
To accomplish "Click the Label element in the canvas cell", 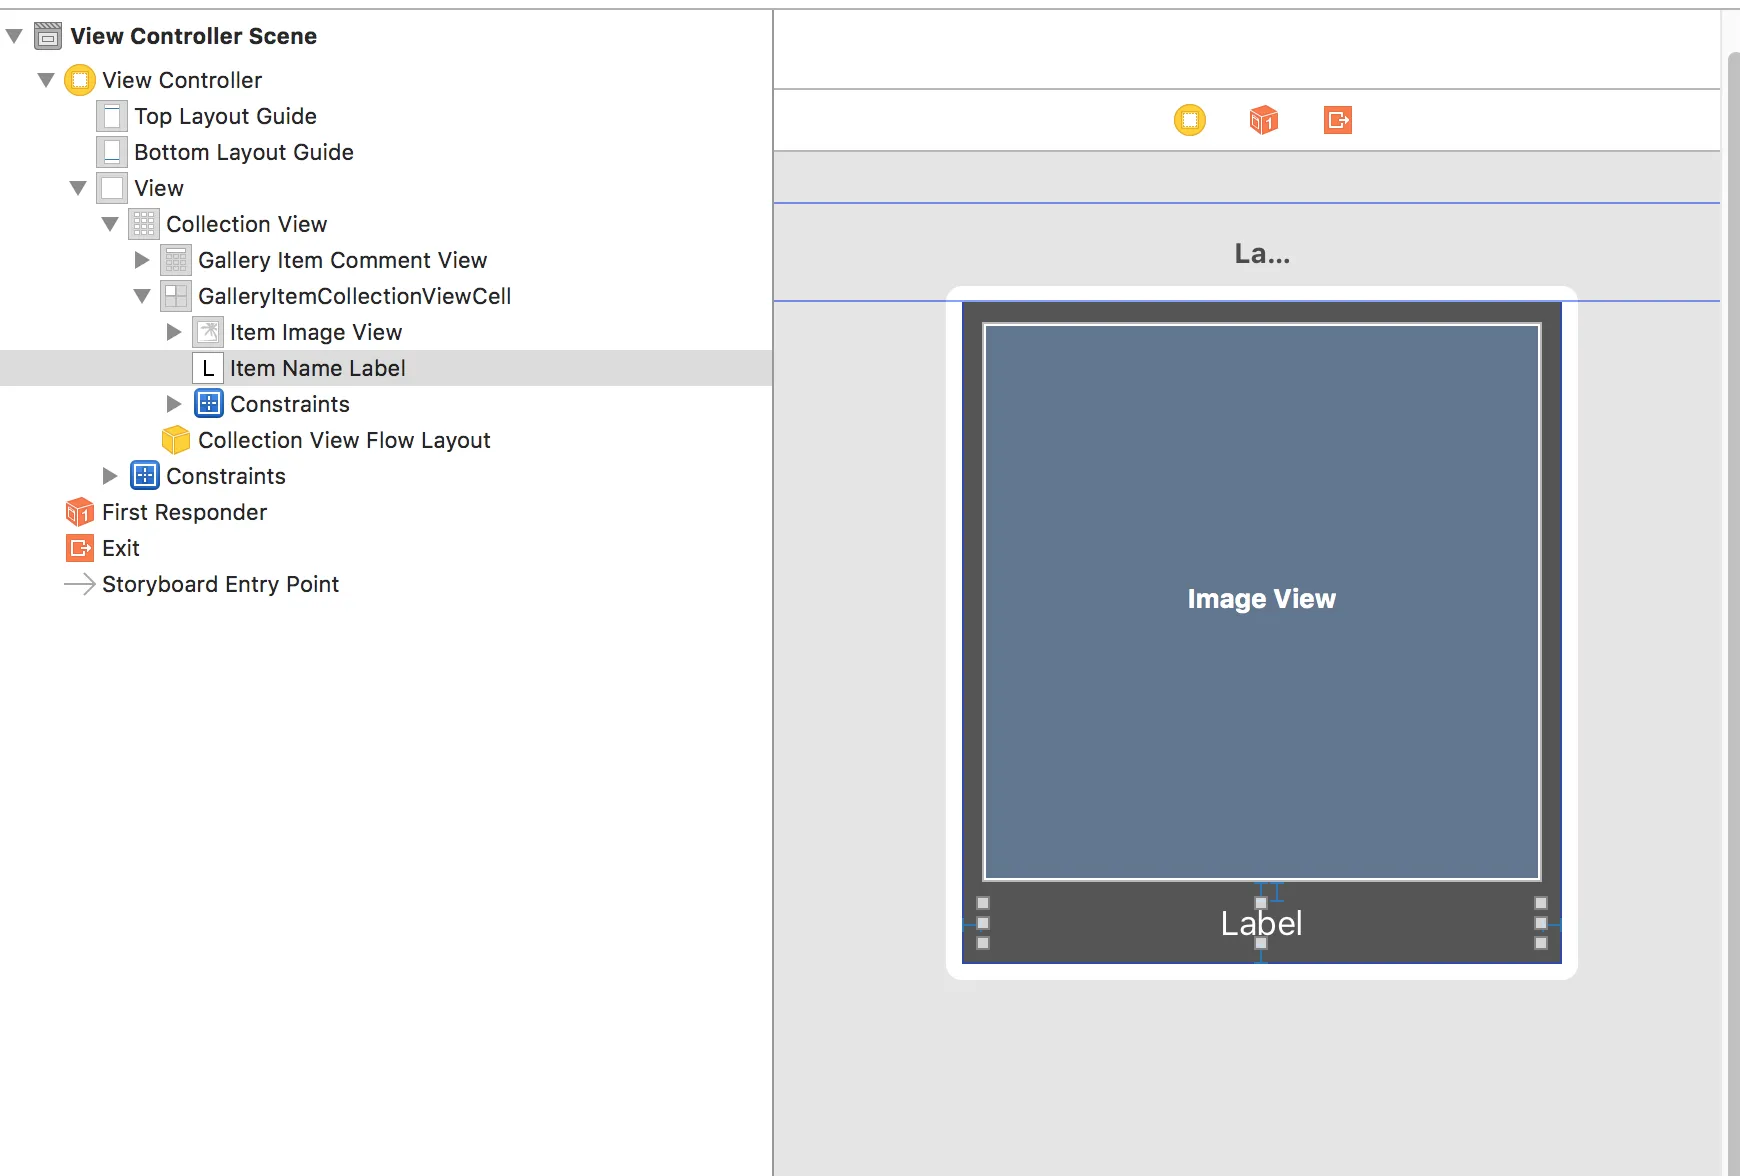I will 1262,923.
